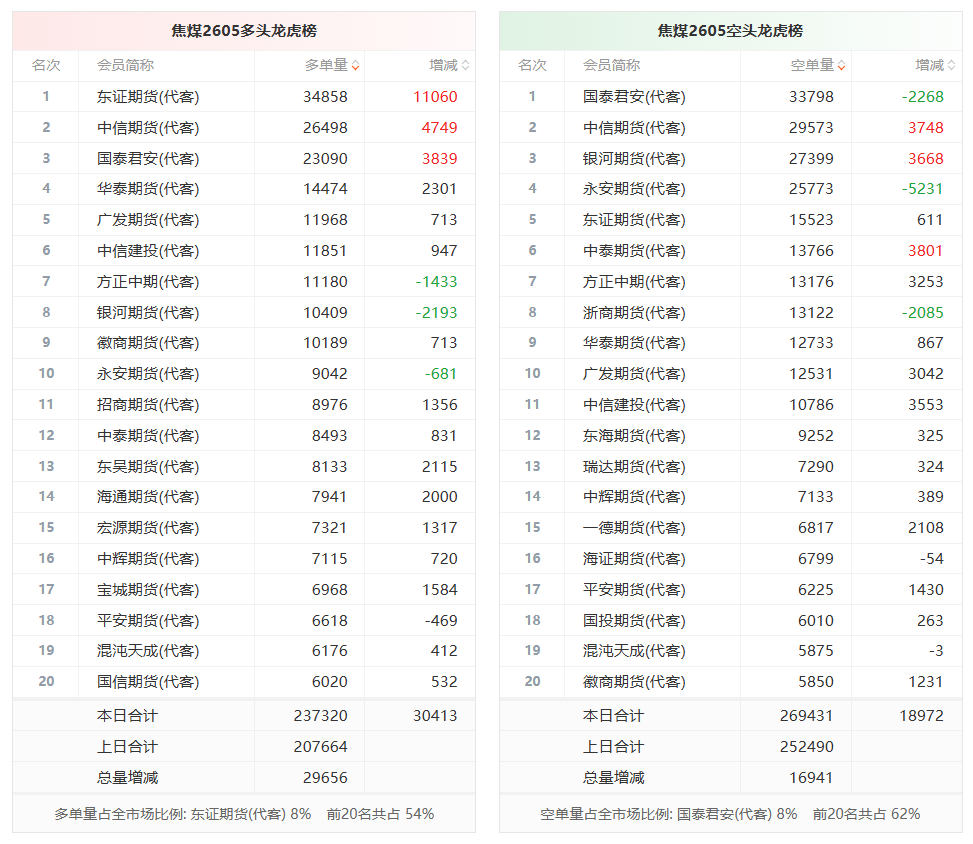Select 招商期货(代客) in the long table

point(148,405)
